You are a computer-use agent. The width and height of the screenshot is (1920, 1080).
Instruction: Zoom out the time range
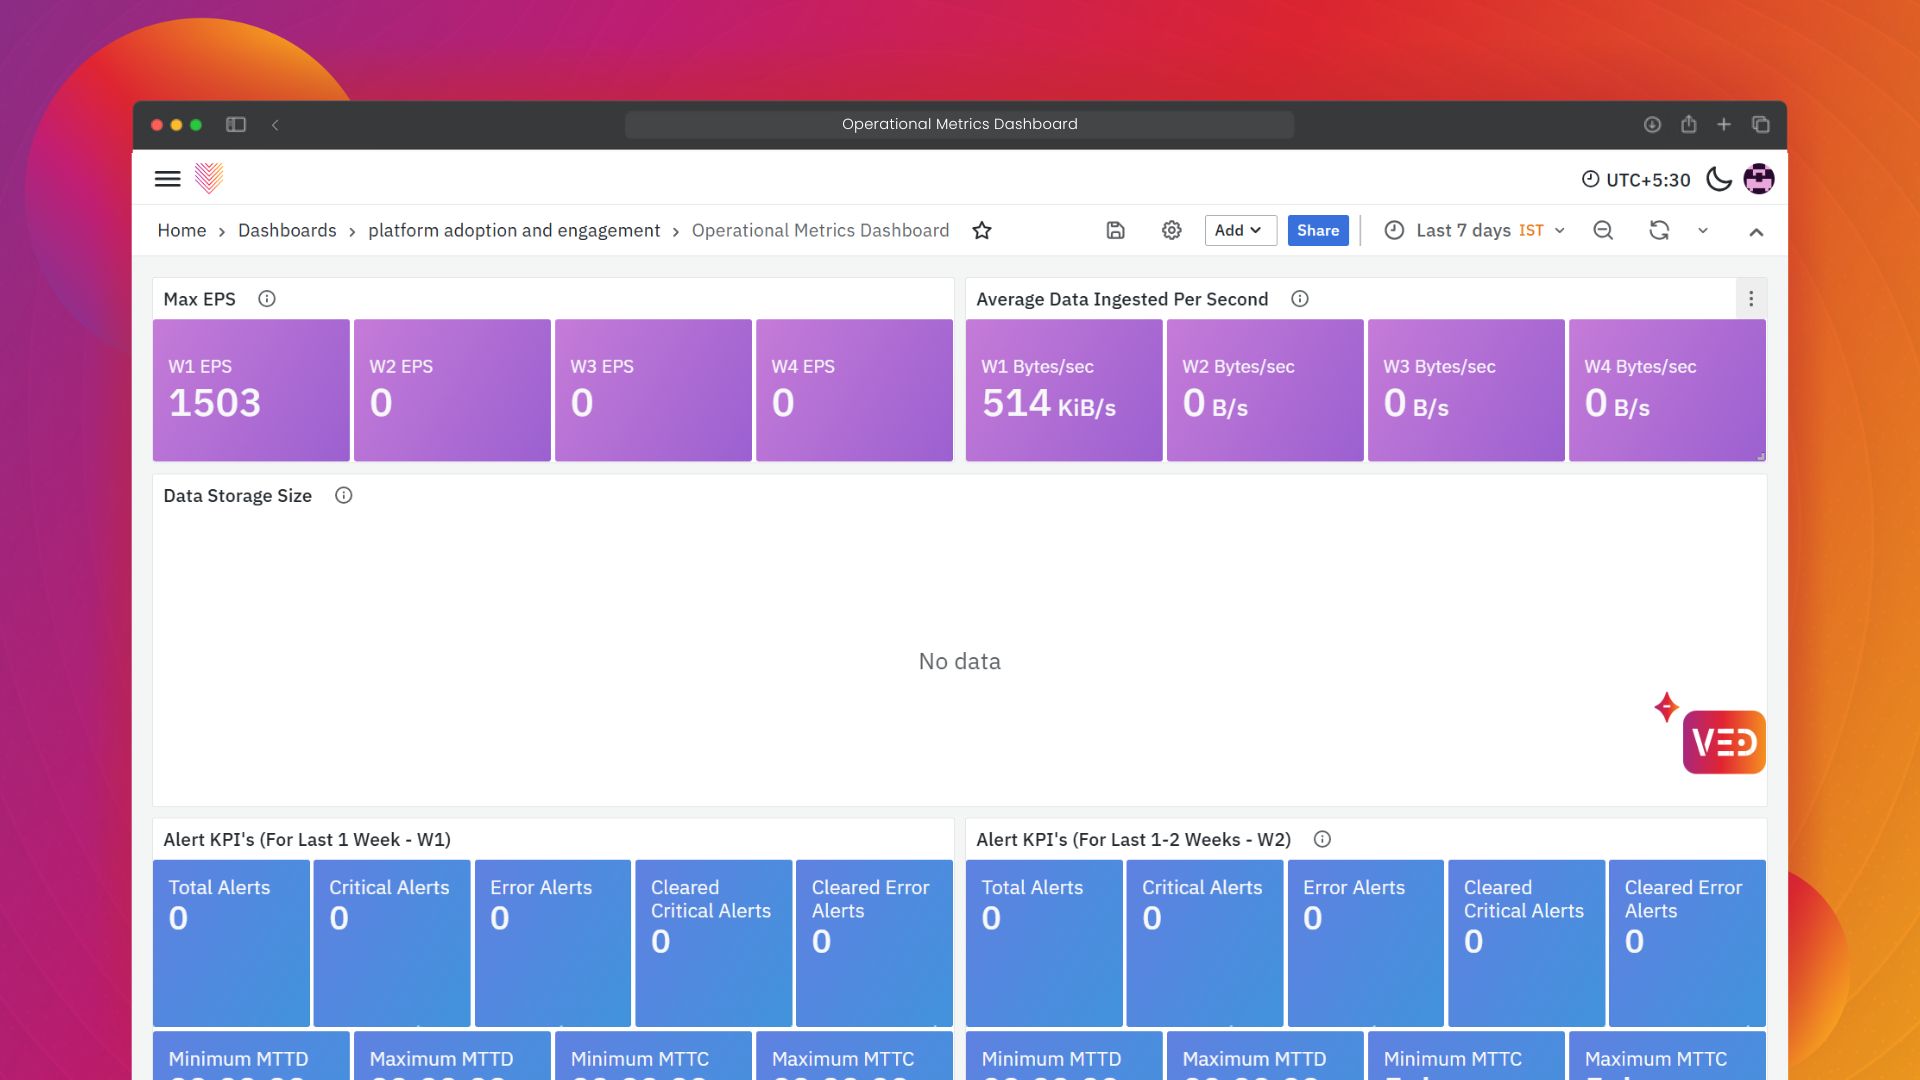tap(1603, 231)
